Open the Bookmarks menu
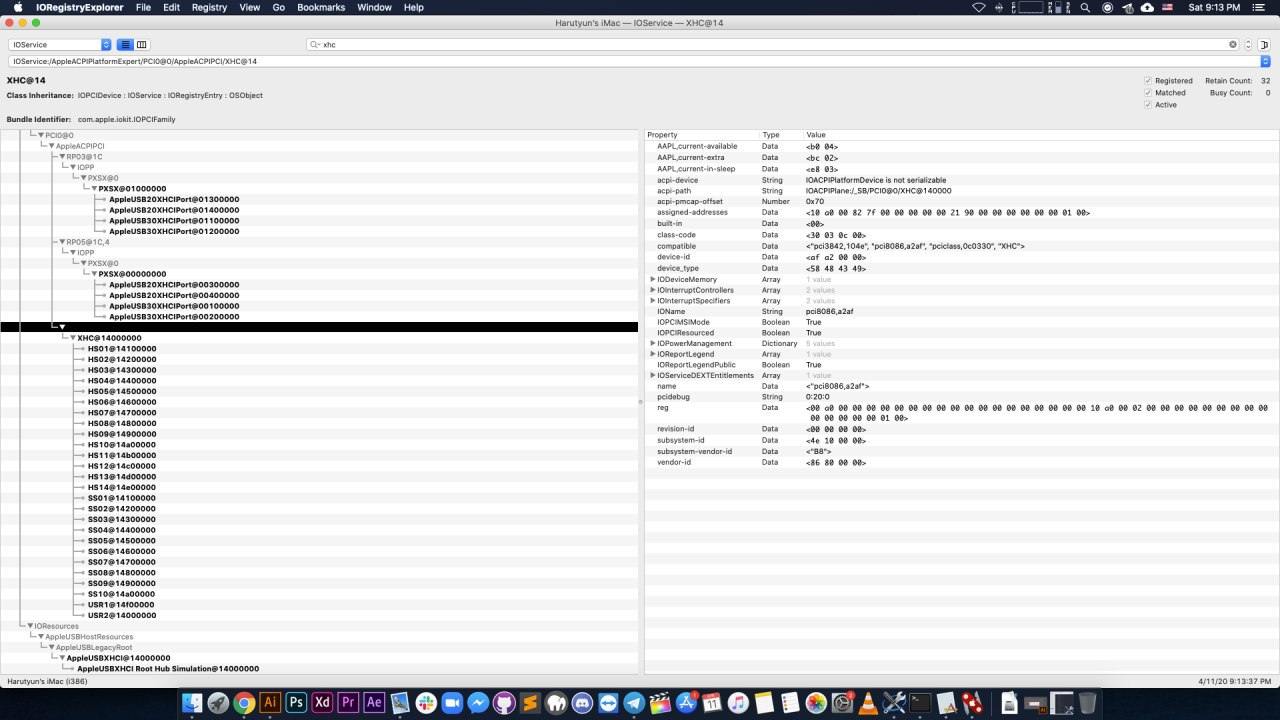The width and height of the screenshot is (1280, 720). 319,7
